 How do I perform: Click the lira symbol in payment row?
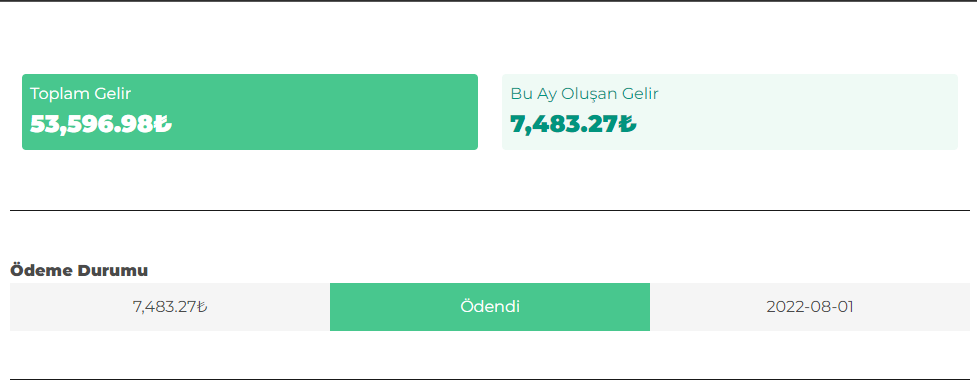pyautogui.click(x=202, y=307)
